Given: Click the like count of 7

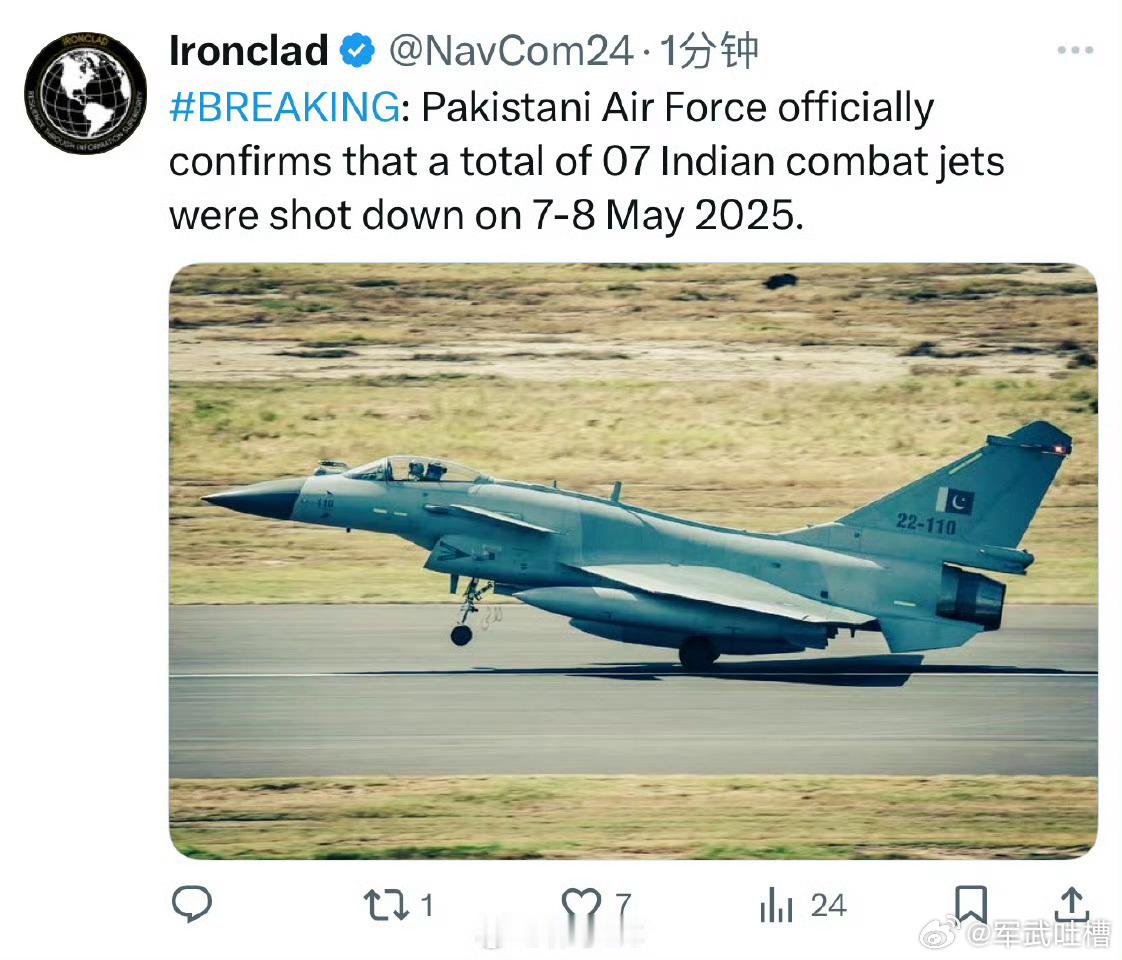Looking at the screenshot, I should click(x=623, y=906).
